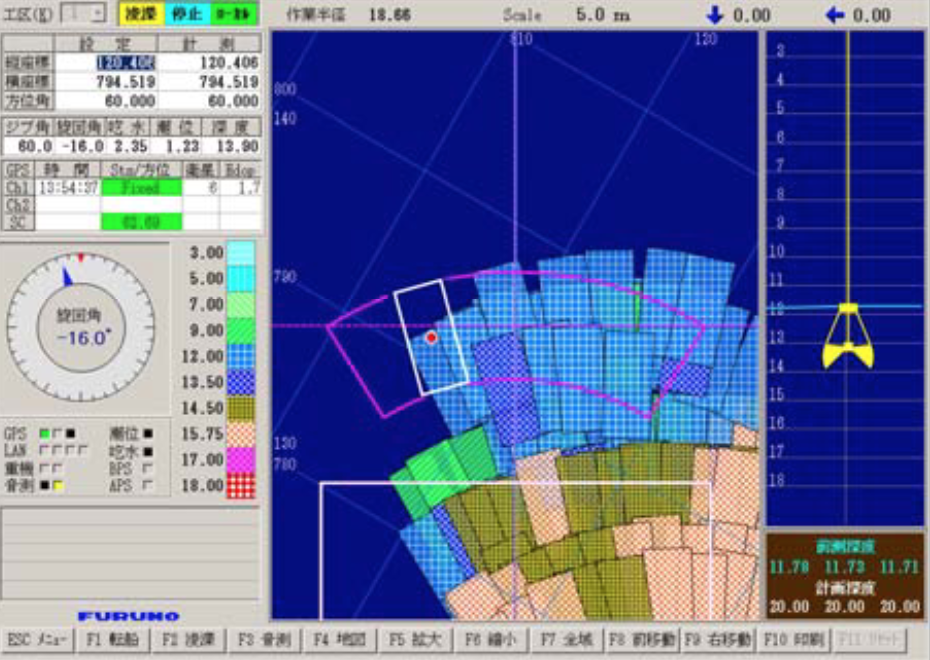The width and height of the screenshot is (930, 660).
Task: Zoom in with F5 拡大
Action: [416, 640]
